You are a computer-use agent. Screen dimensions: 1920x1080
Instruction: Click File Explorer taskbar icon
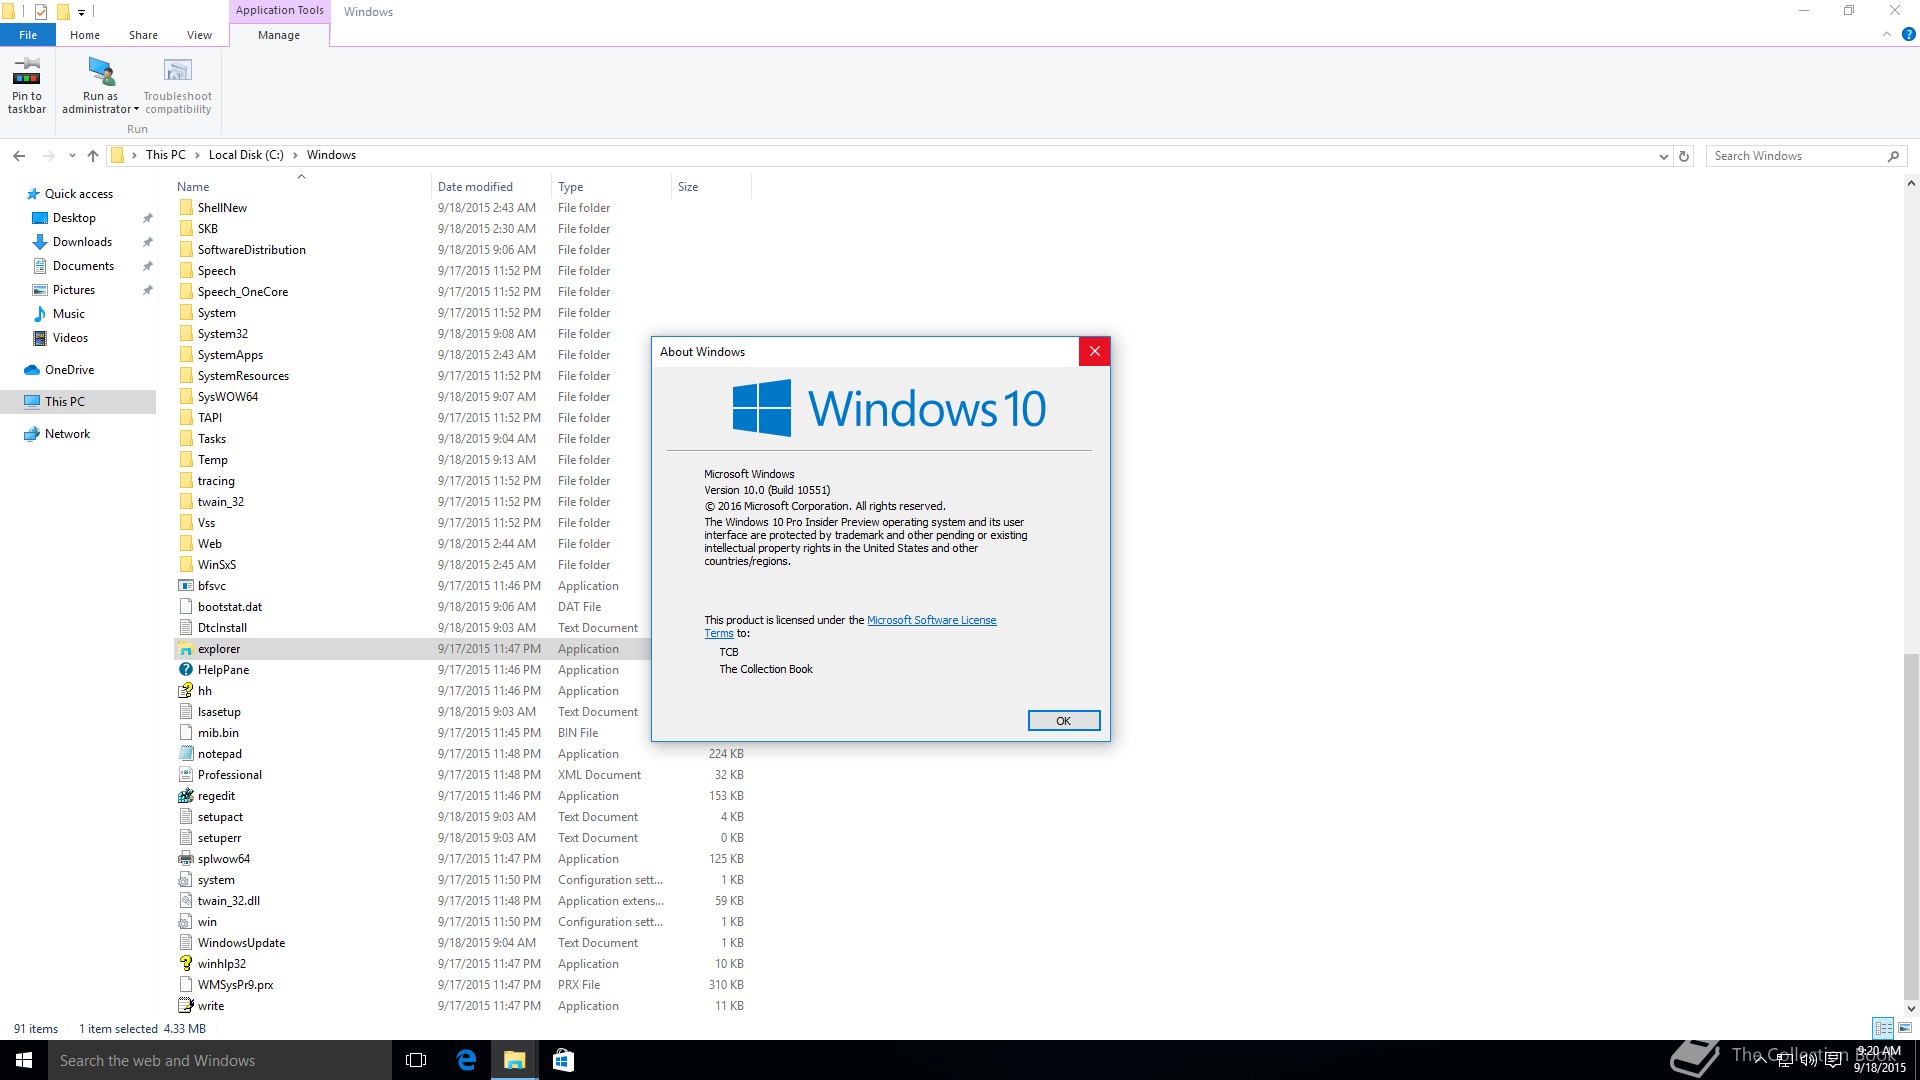514,1060
